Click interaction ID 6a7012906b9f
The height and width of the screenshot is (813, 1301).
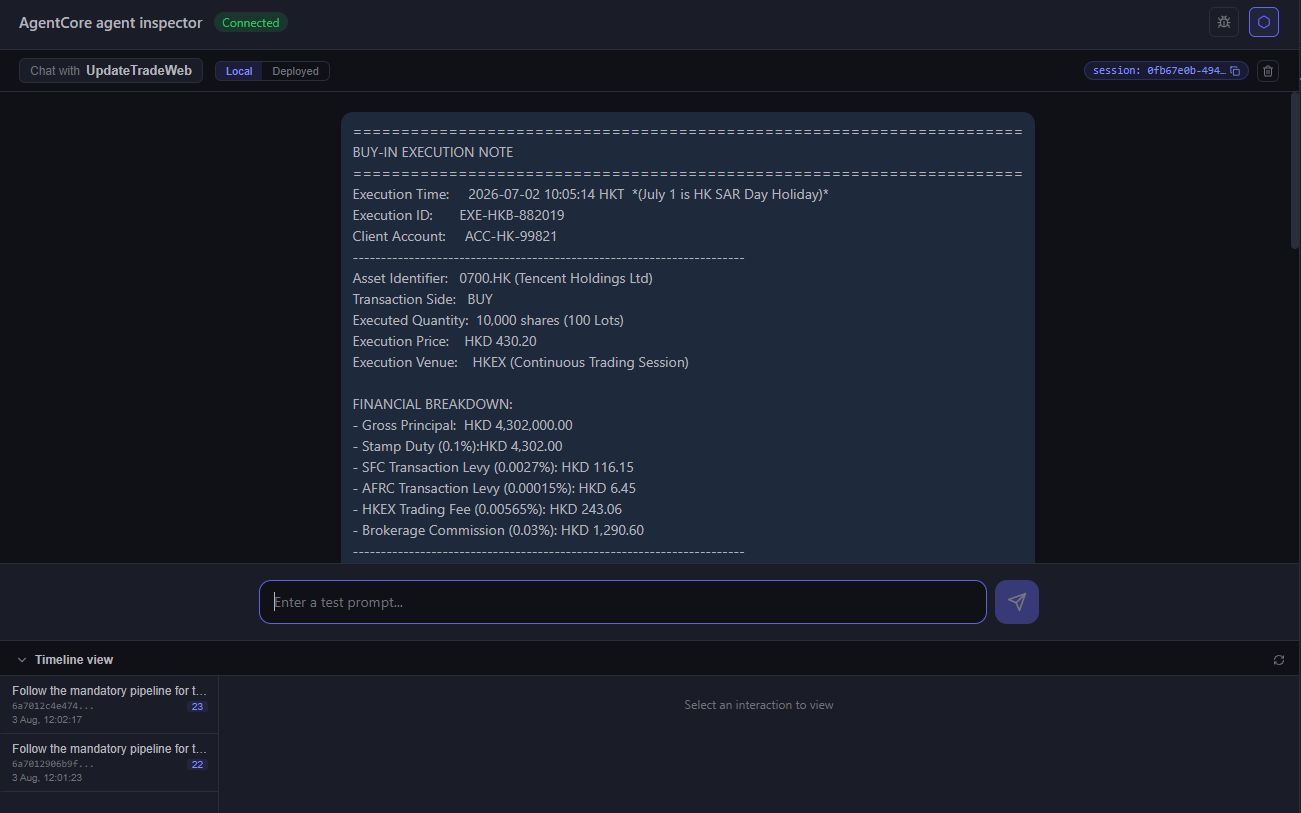[53, 764]
